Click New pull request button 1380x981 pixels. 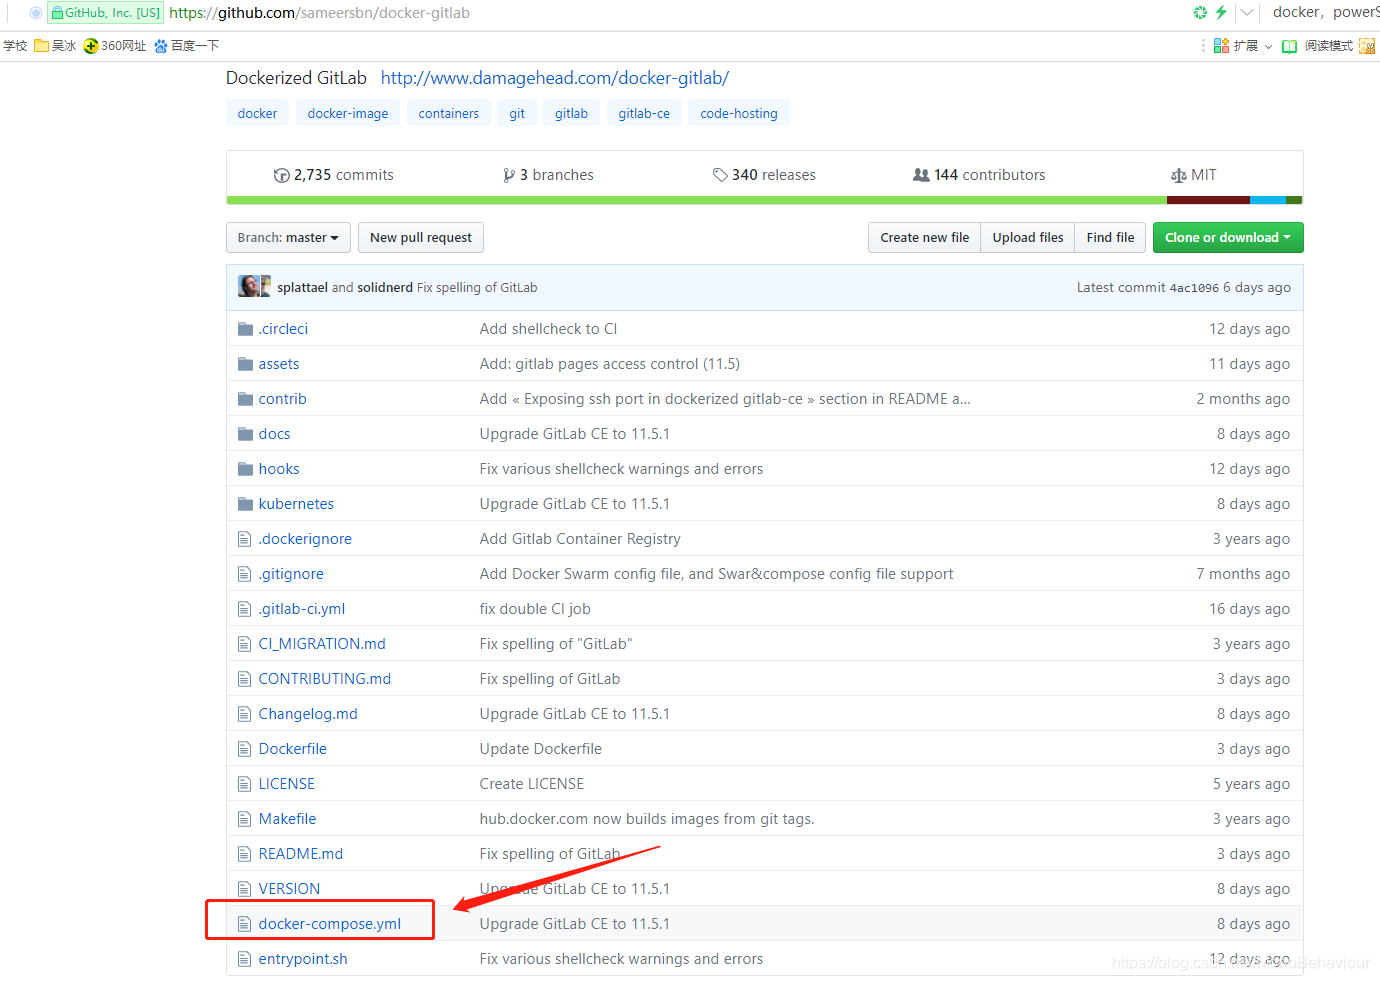pos(421,238)
